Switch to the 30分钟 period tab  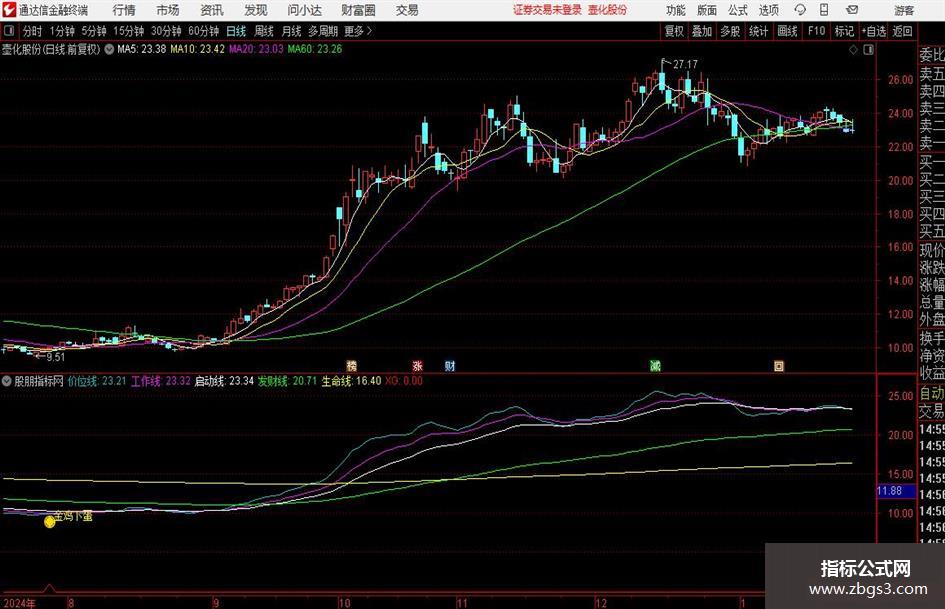point(166,31)
